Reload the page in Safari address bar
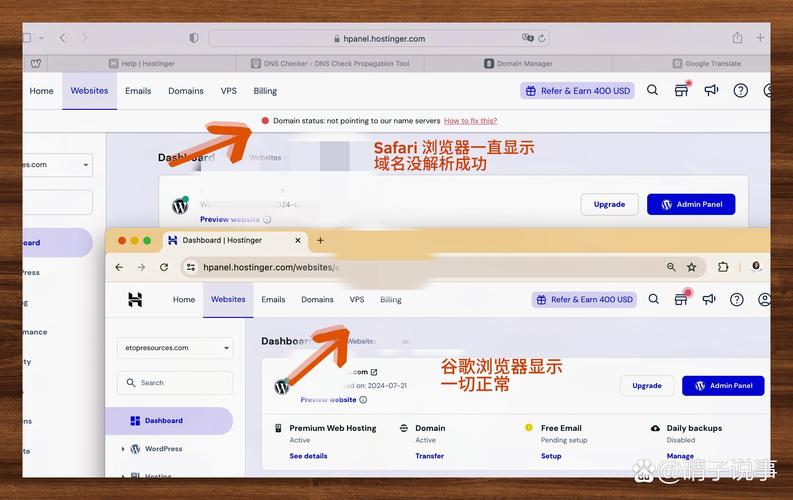 [x=542, y=38]
